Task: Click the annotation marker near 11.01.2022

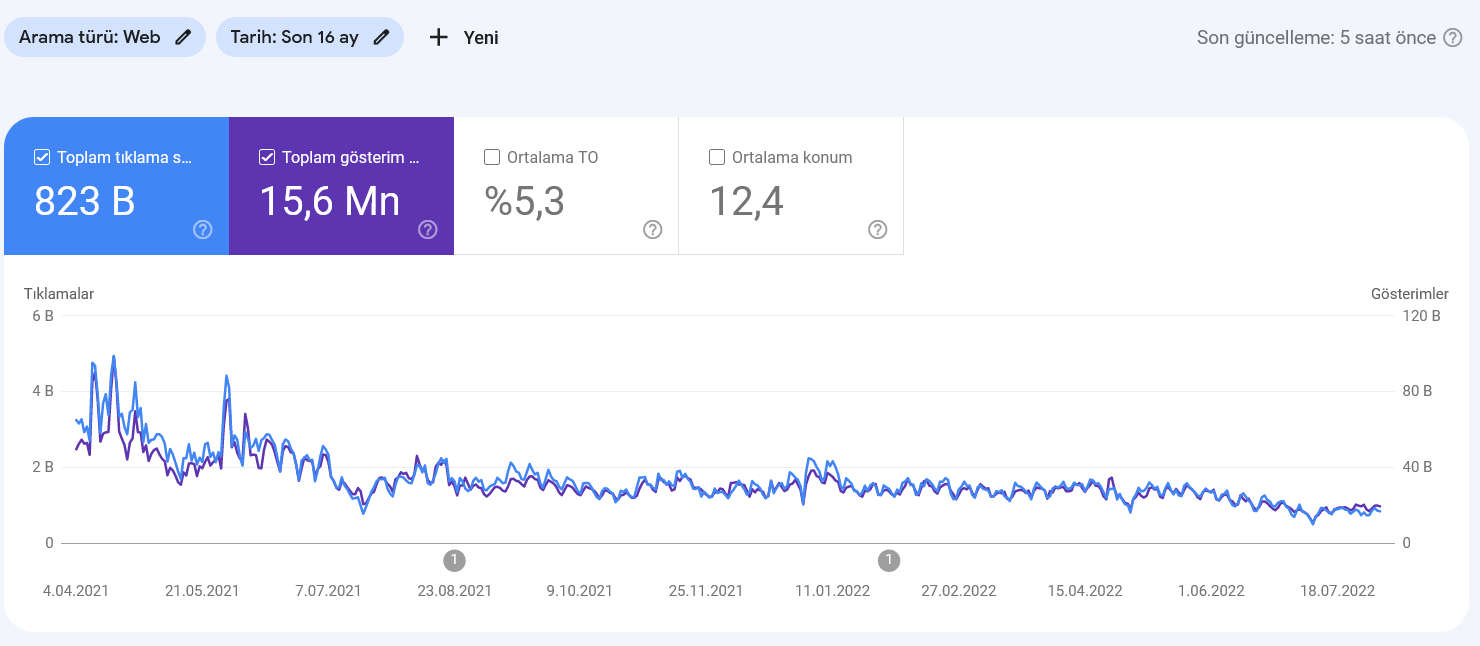Action: pos(889,560)
